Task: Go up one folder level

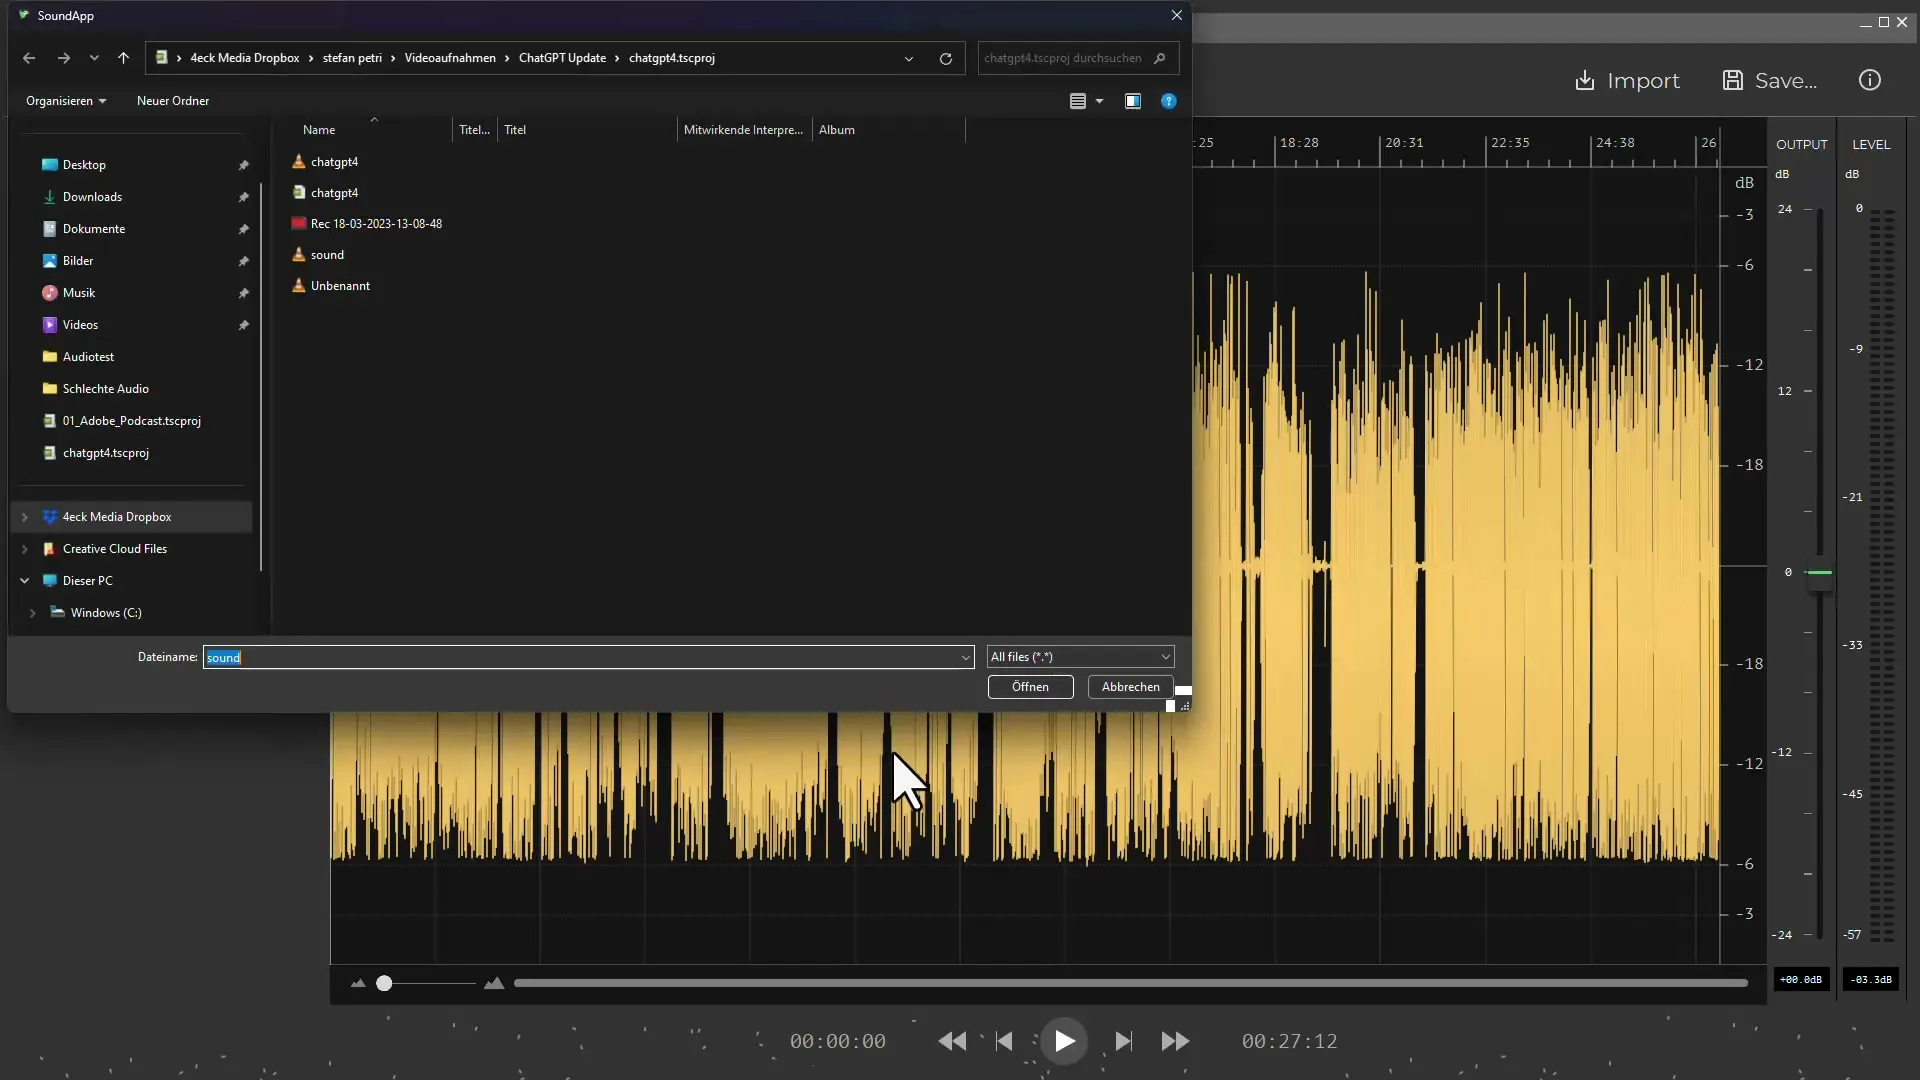Action: pos(123,58)
